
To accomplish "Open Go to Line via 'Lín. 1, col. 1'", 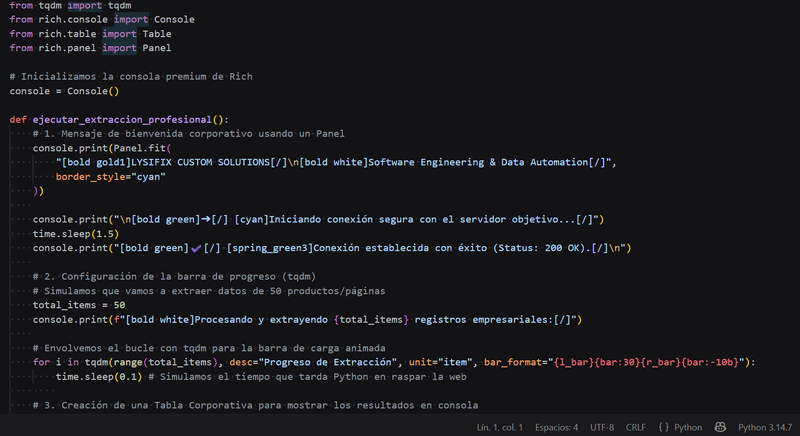I will [499, 427].
